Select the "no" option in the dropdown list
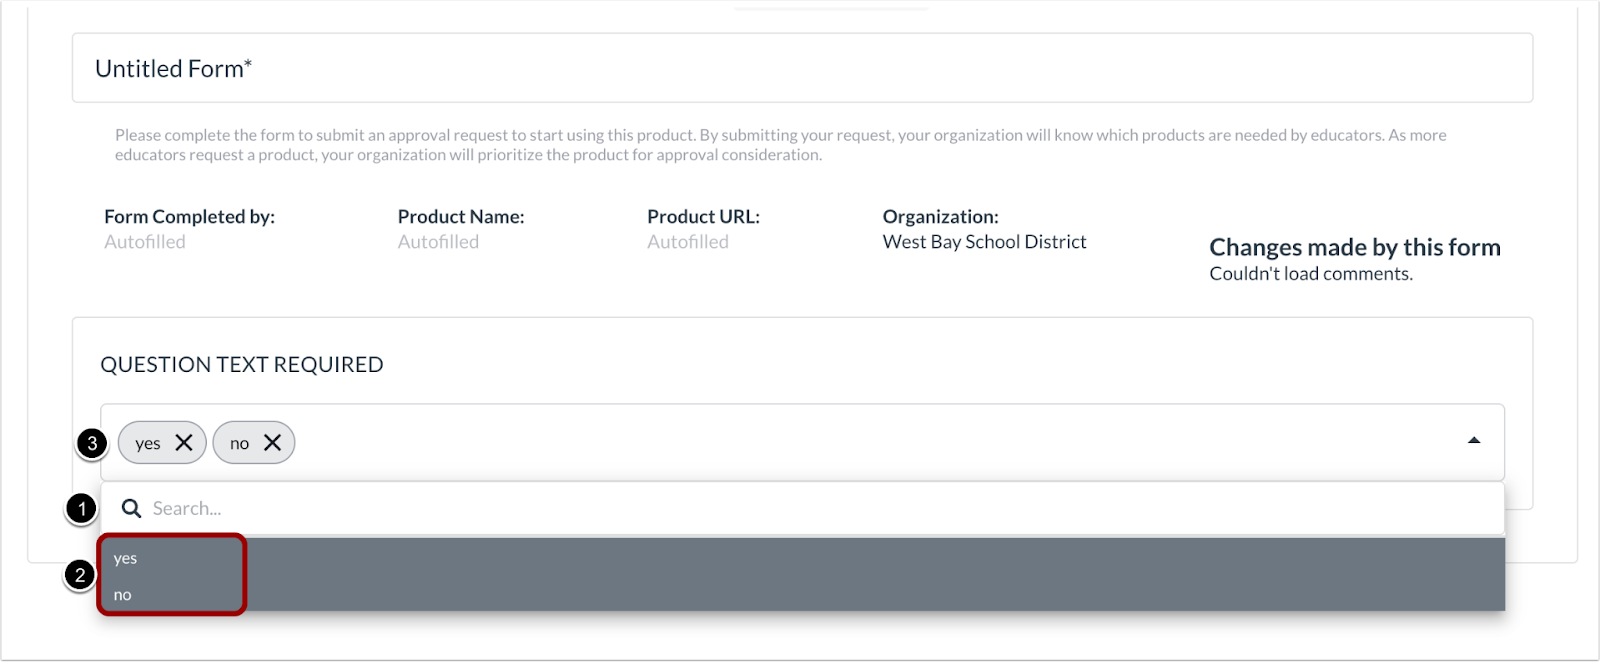Viewport: 1600px width, 662px height. click(121, 594)
